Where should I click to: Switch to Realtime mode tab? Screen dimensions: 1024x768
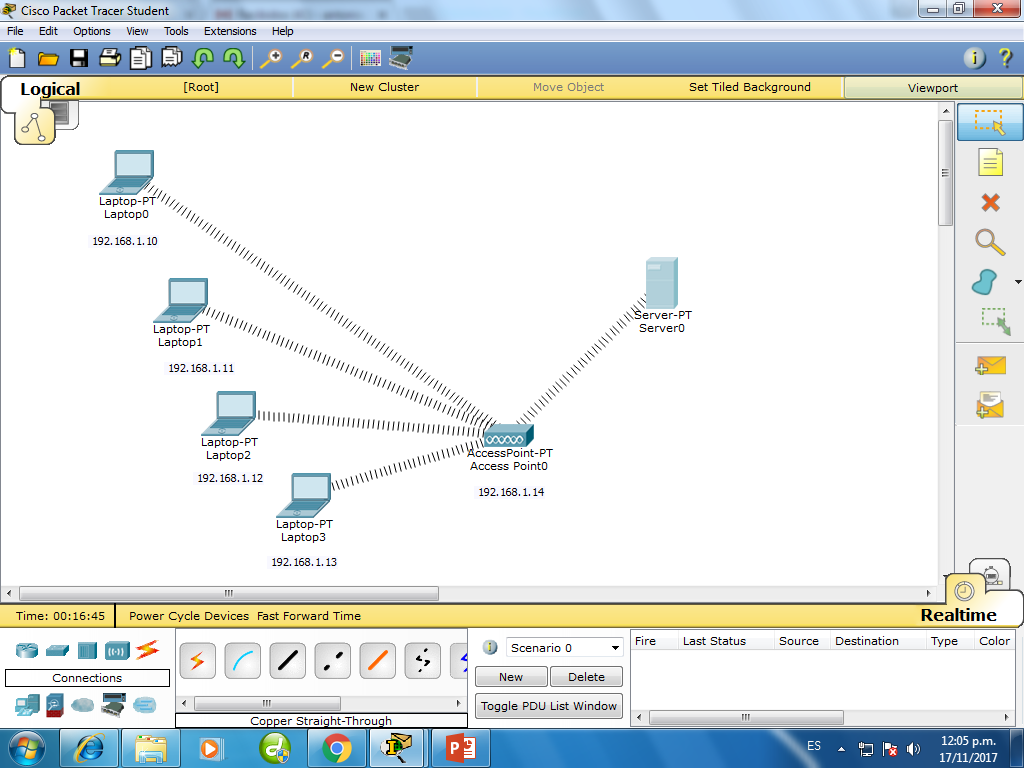[x=958, y=615]
